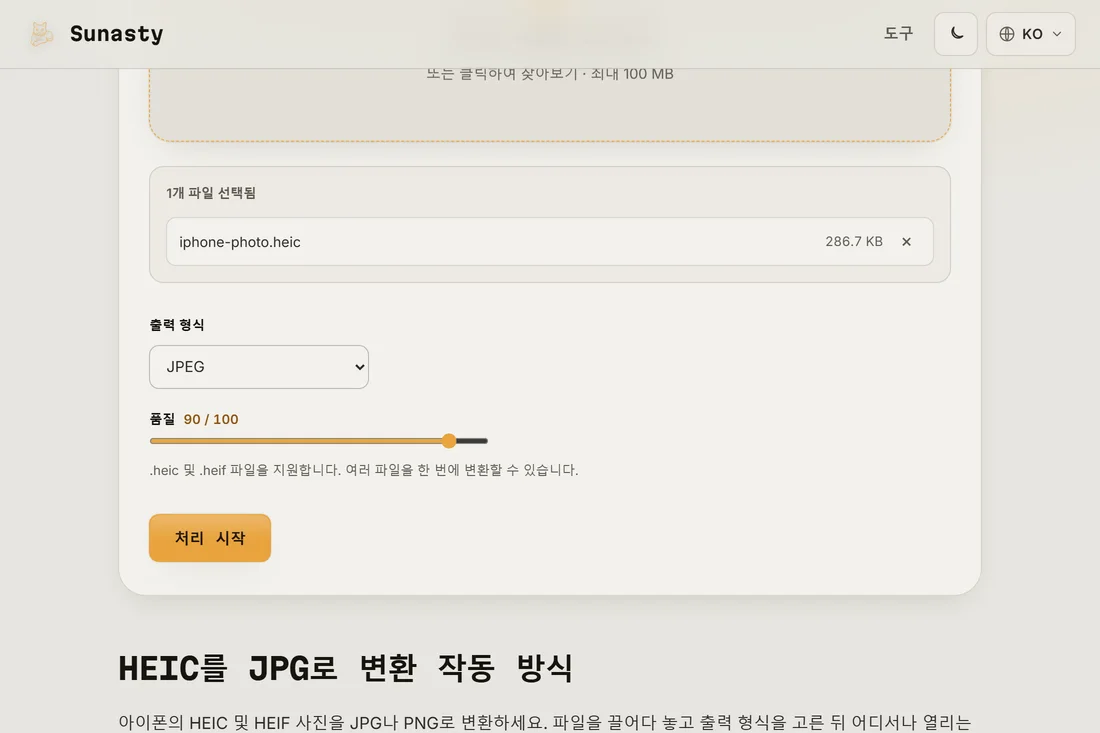Screen dimensions: 1100x733
Task: Click the quality slider handle
Action: coord(449,441)
